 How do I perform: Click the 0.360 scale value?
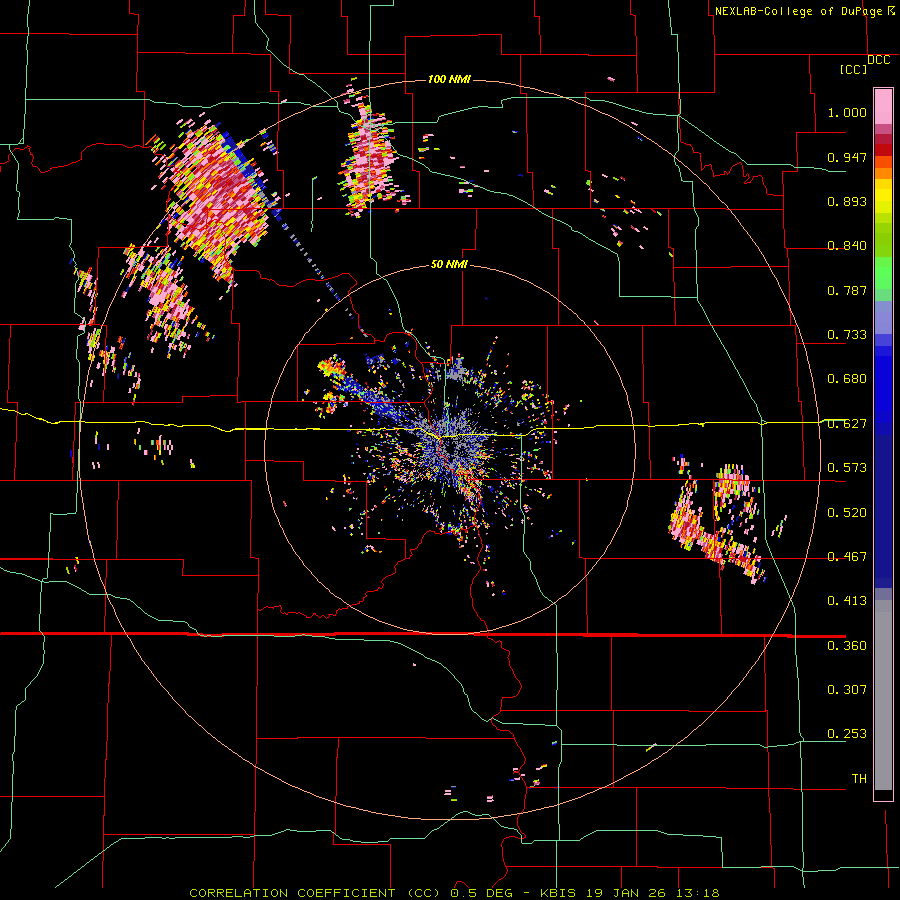847,646
